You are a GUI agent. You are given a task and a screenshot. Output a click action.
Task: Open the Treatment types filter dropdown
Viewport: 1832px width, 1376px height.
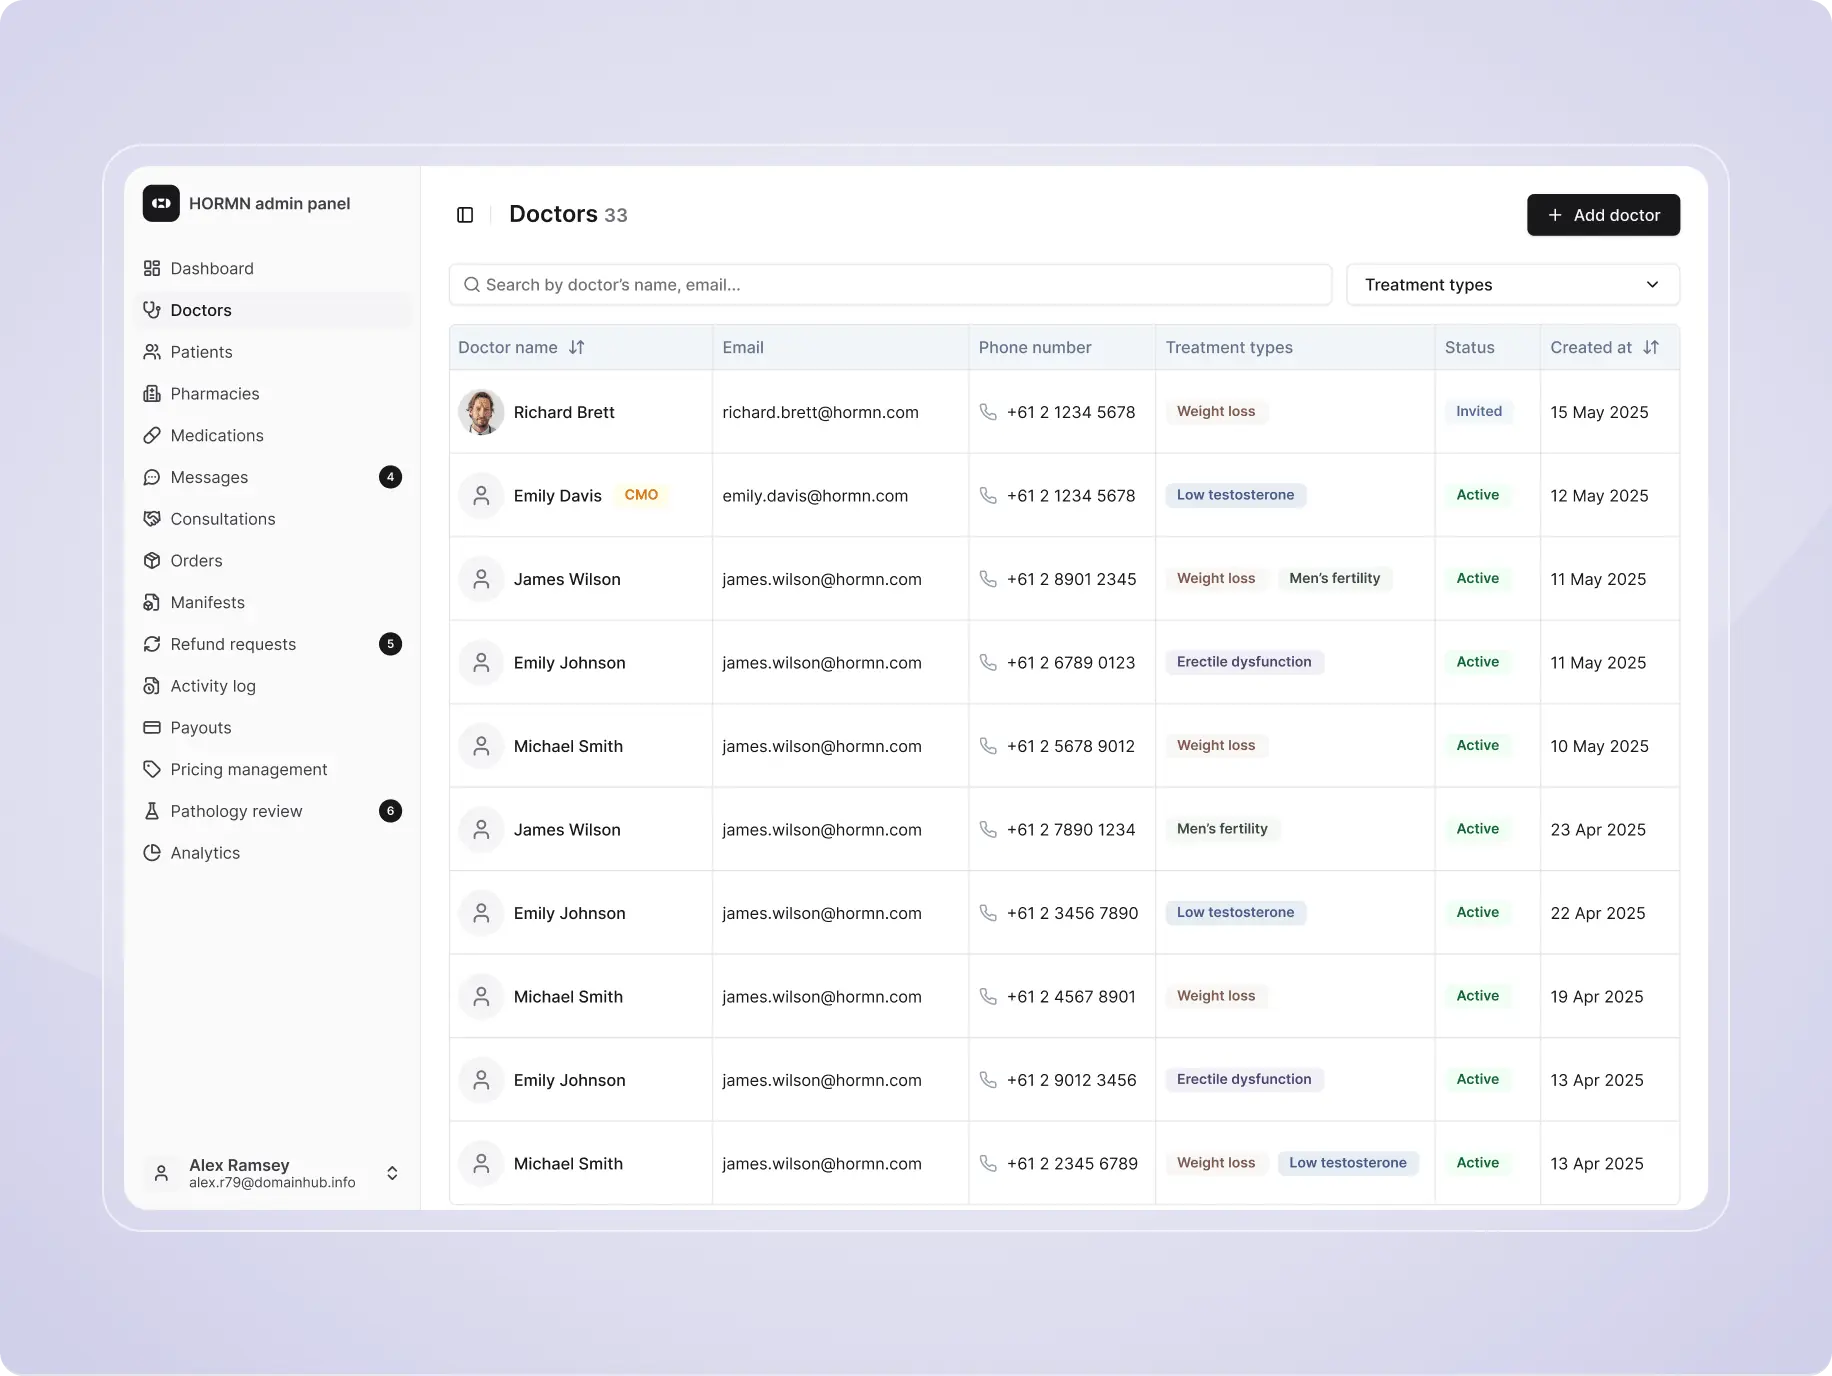click(1512, 285)
